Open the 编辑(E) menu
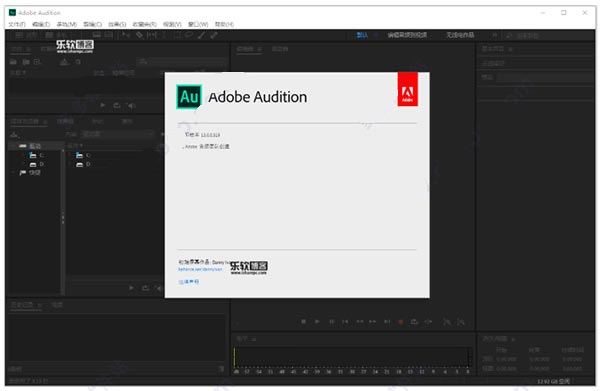The image size is (600, 391). [41, 24]
